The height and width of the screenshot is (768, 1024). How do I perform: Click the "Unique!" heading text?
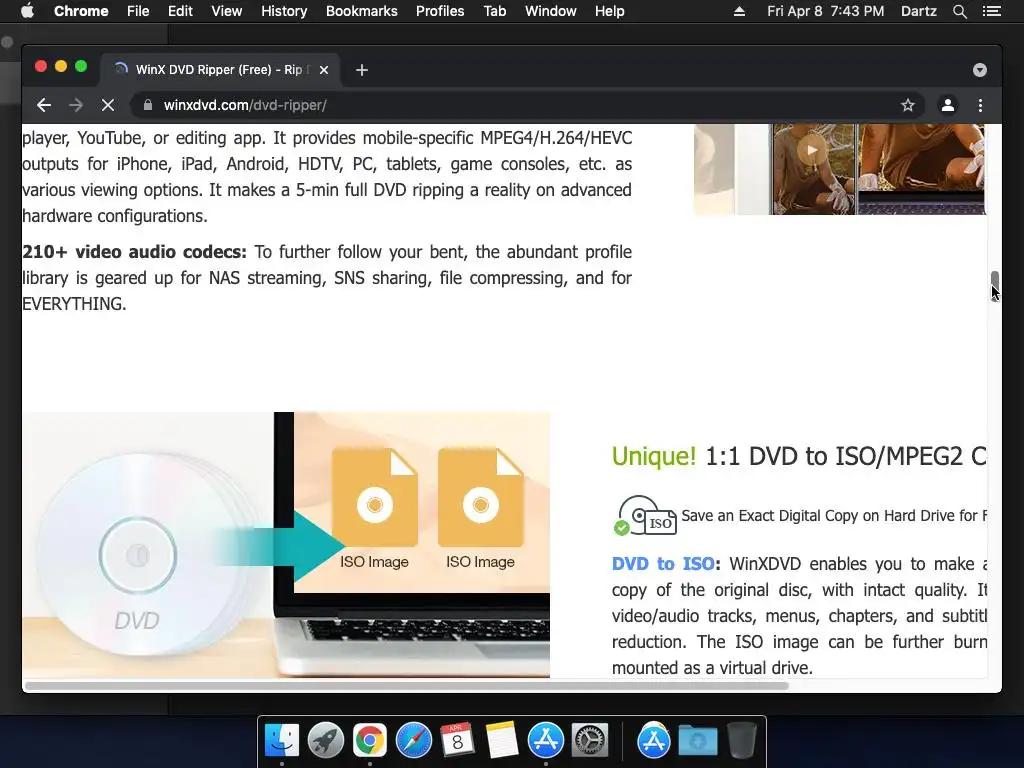tap(654, 456)
